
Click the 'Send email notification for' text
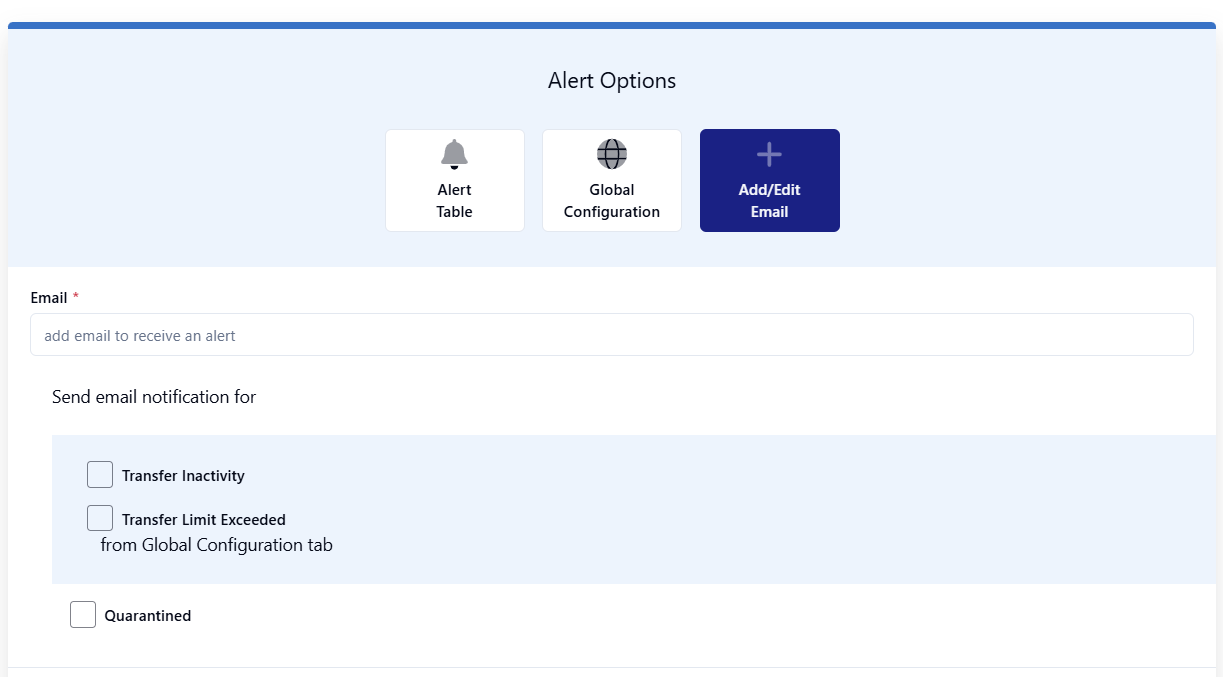click(x=154, y=397)
